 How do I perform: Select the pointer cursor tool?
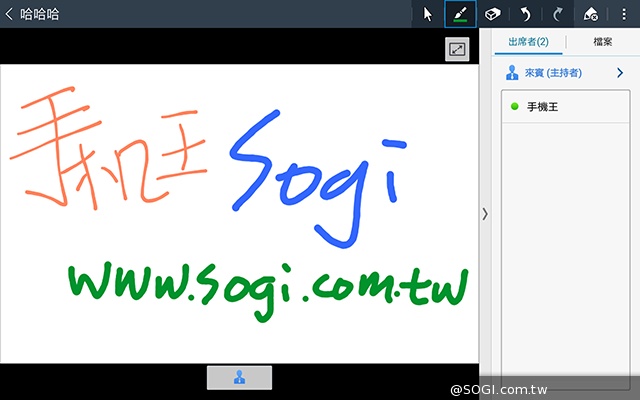pyautogui.click(x=427, y=14)
